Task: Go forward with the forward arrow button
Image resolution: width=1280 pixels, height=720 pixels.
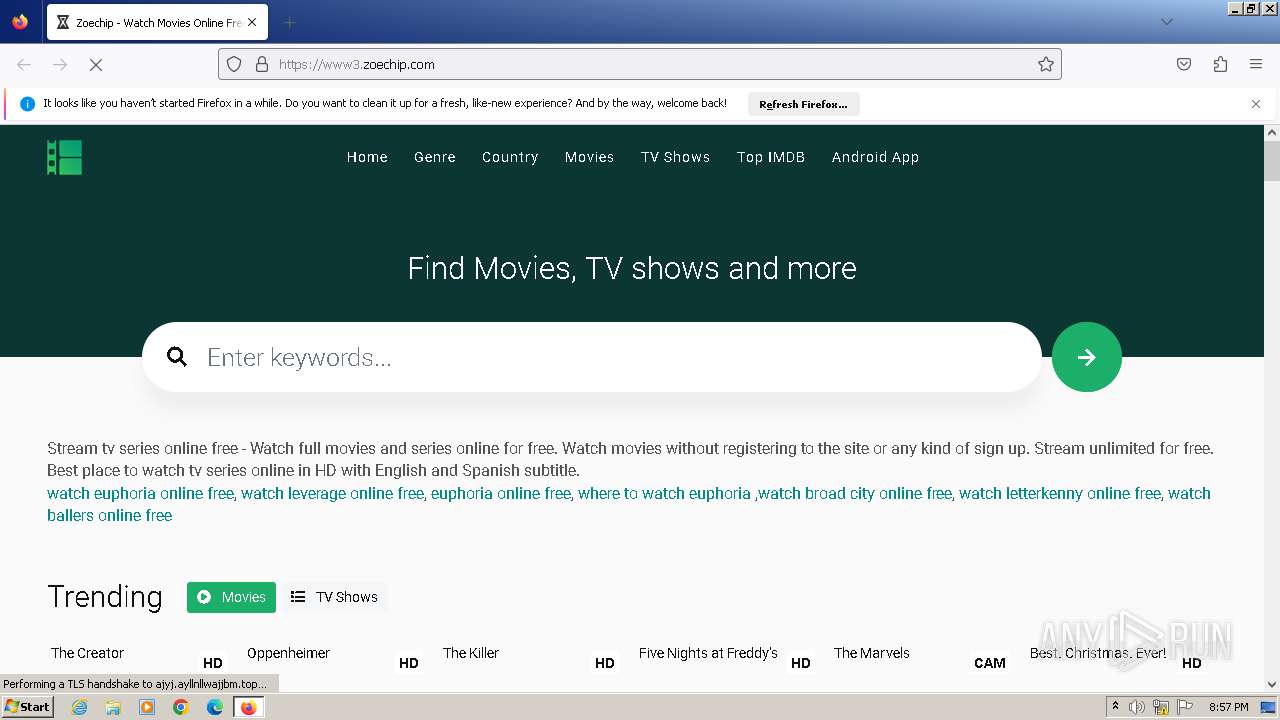Action: pos(60,64)
